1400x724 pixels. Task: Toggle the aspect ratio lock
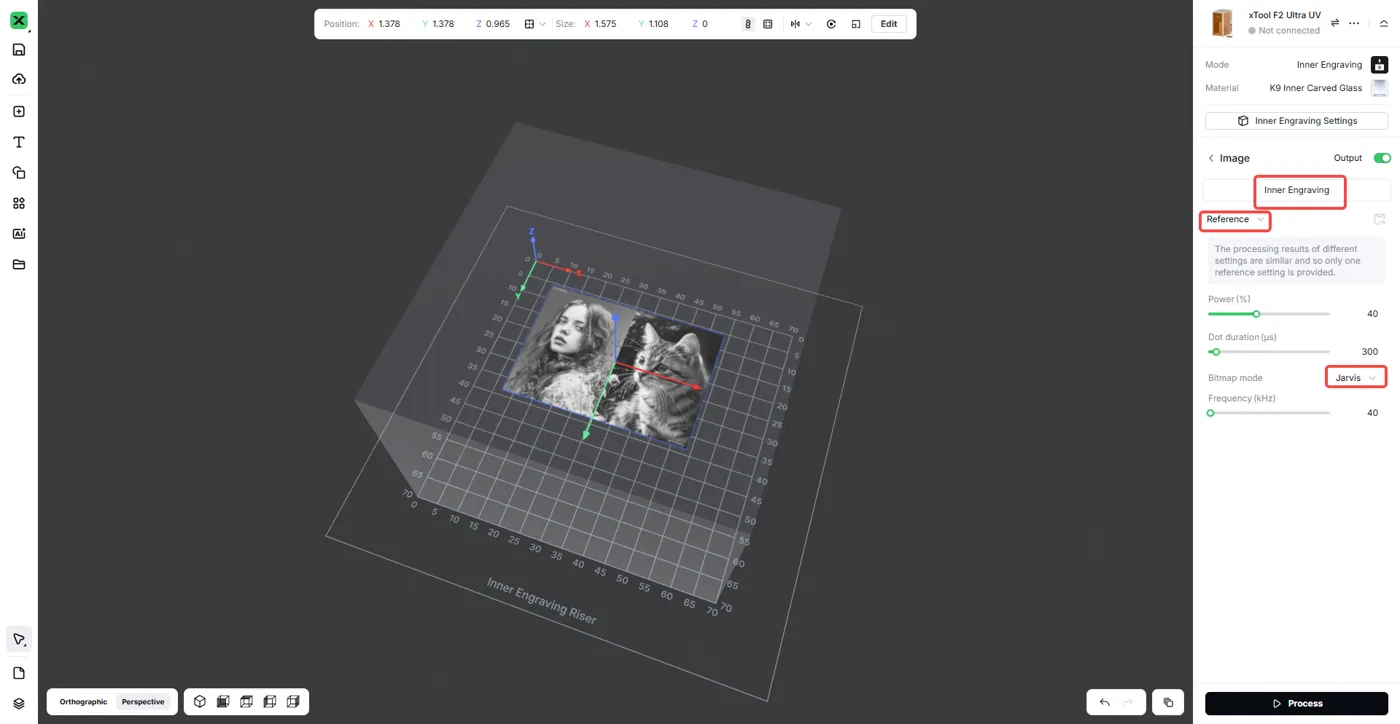(x=747, y=24)
